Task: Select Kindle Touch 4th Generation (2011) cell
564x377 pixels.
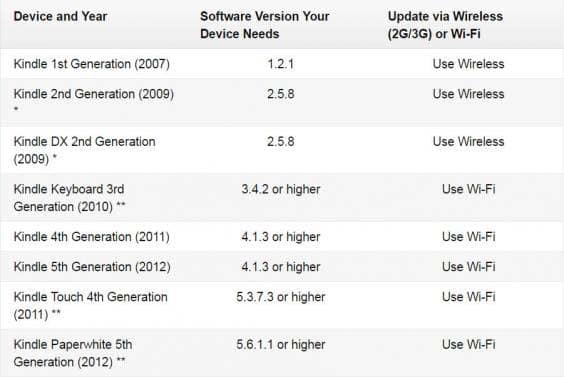Action: 91,305
